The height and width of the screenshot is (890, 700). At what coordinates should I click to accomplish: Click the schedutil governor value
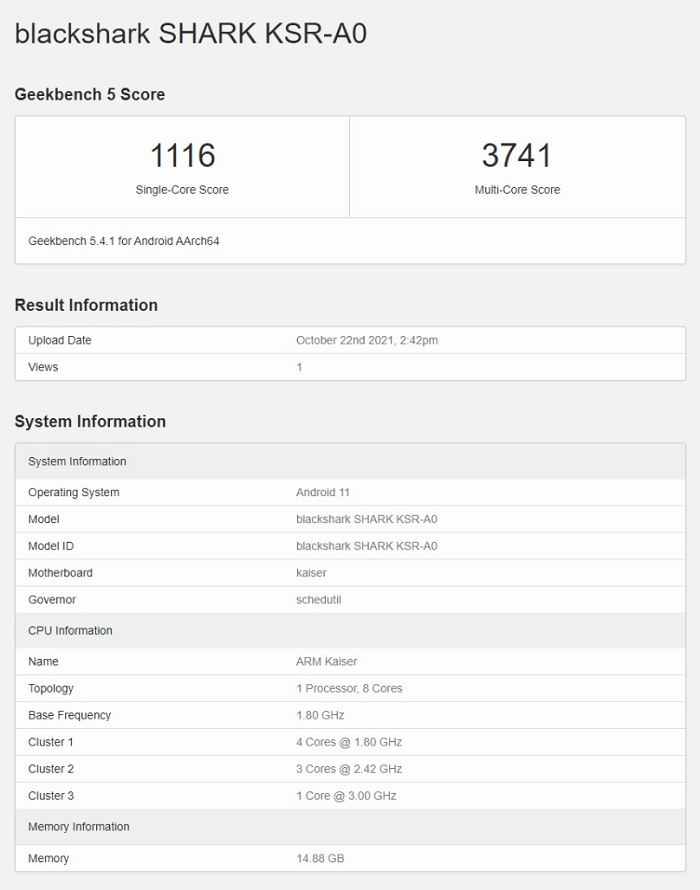coord(319,600)
